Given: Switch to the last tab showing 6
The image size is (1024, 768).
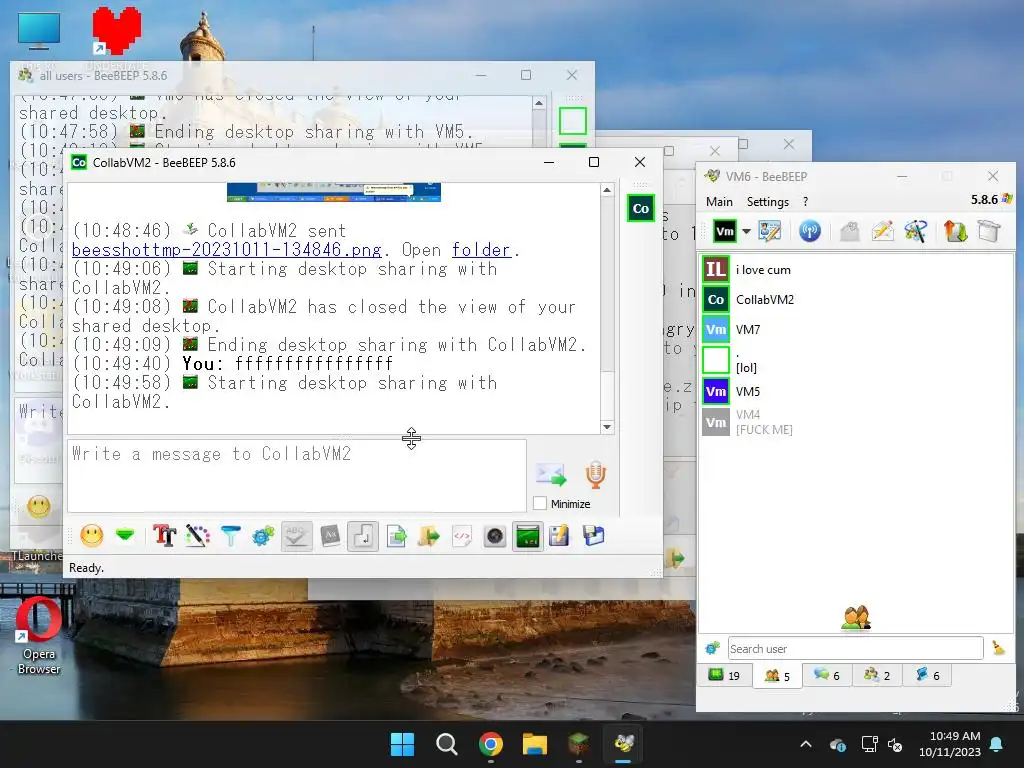Looking at the screenshot, I should [927, 675].
